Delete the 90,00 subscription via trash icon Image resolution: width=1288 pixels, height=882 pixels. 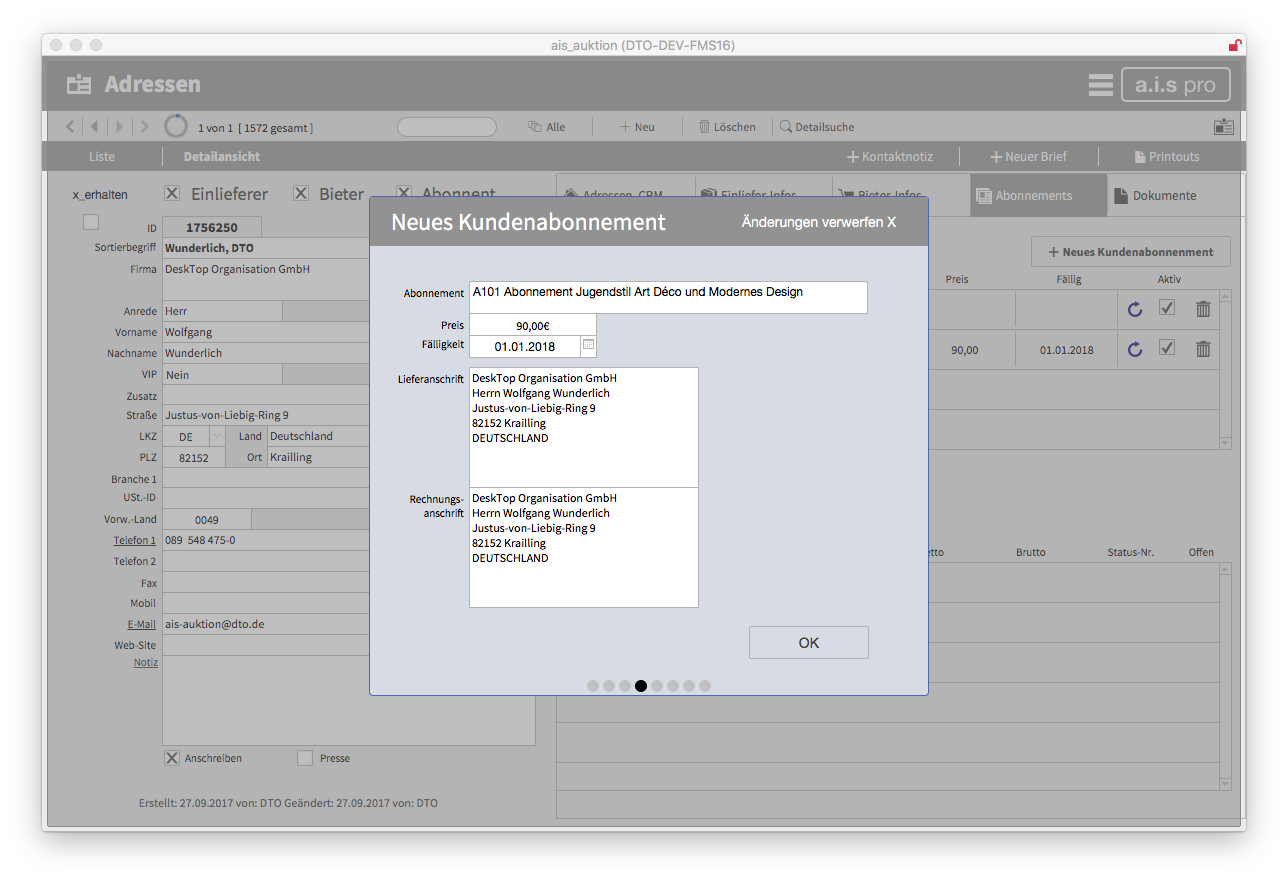1203,349
